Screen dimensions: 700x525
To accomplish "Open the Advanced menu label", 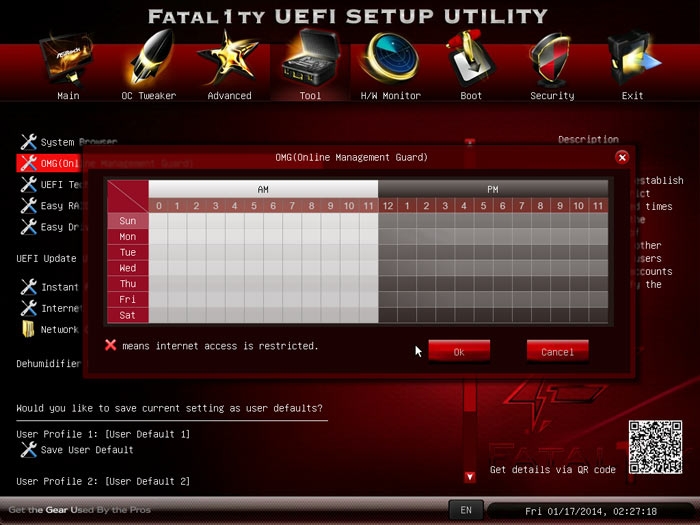I will point(229,96).
